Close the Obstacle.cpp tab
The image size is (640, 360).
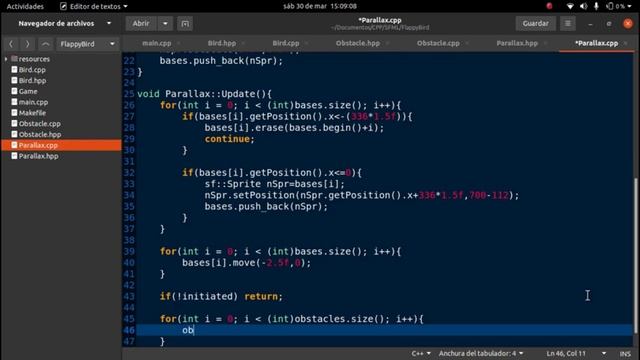pos(467,43)
